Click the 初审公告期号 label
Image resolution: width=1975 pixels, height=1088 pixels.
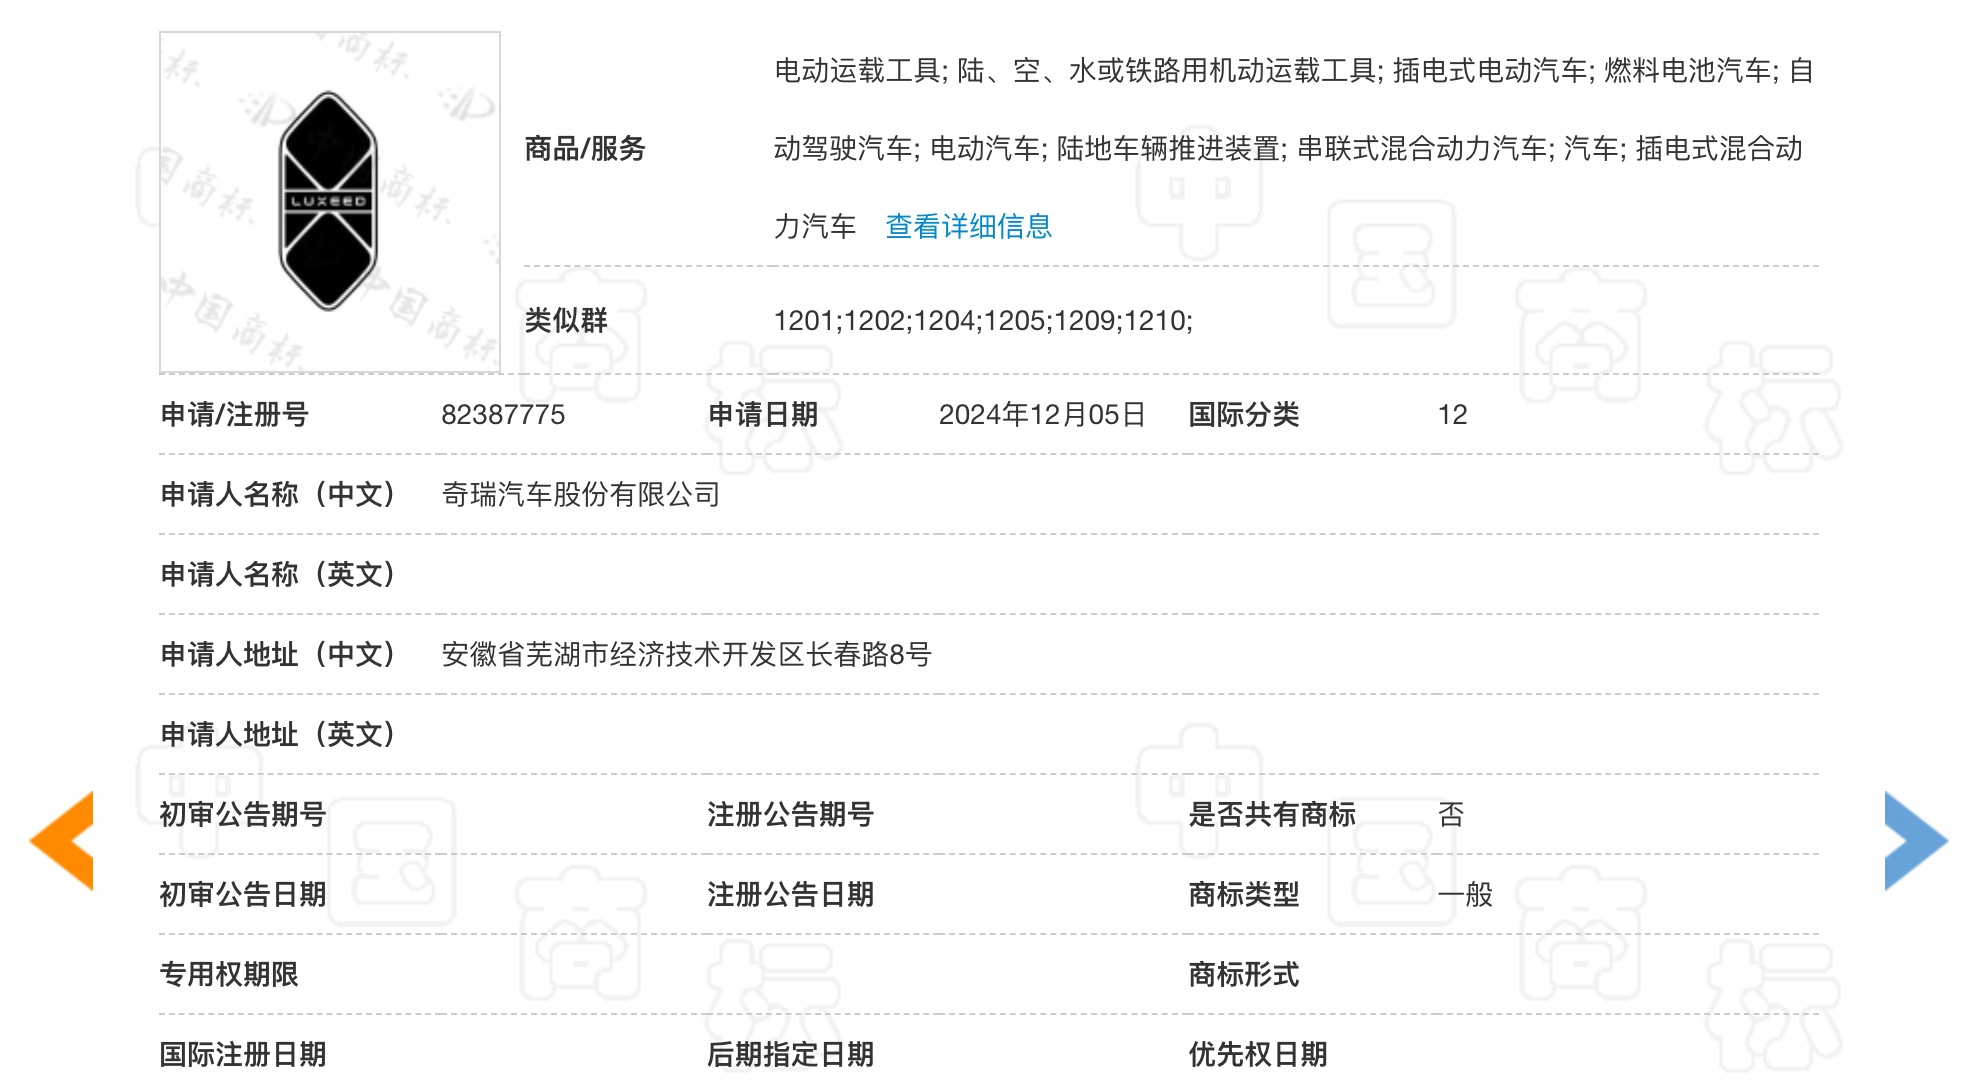point(243,815)
